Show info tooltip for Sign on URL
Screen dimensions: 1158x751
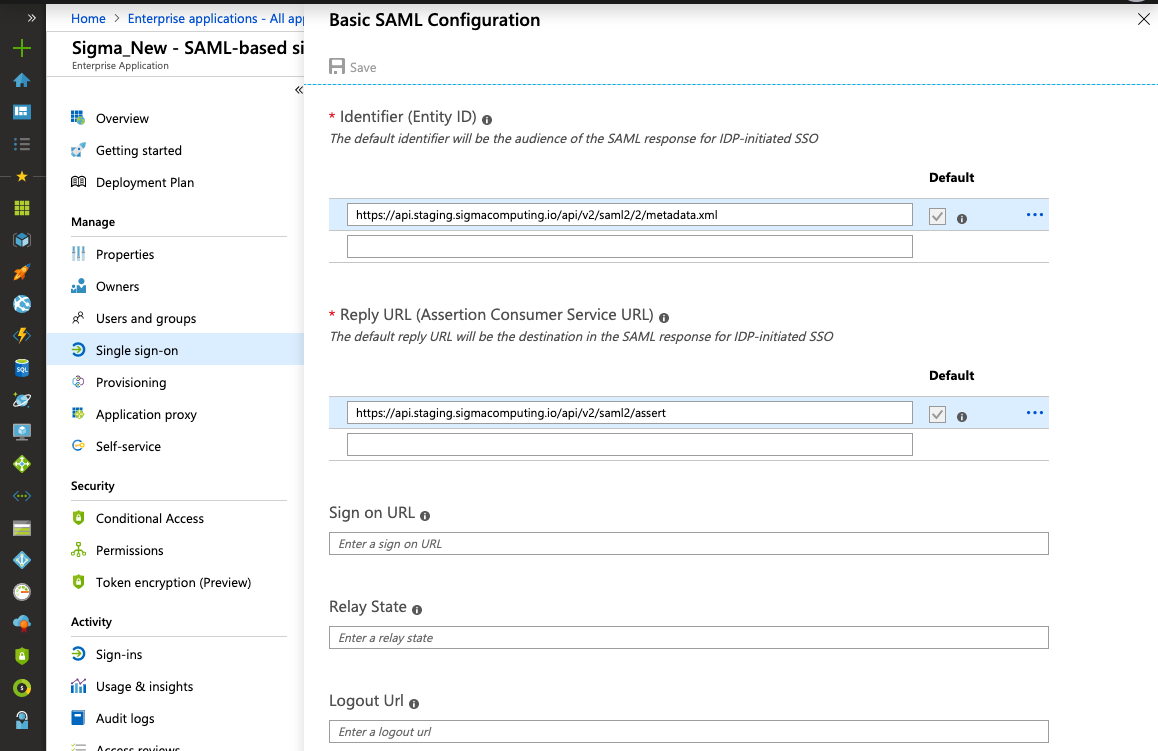click(425, 515)
